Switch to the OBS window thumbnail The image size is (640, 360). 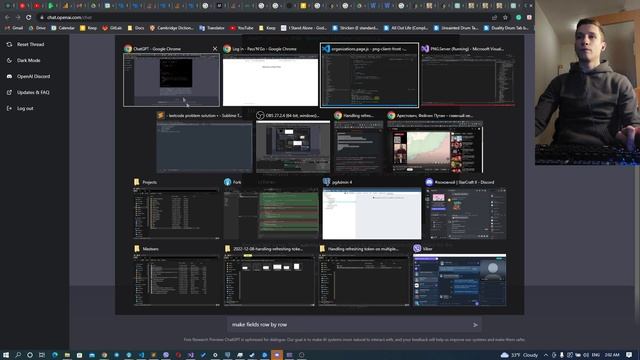click(x=293, y=147)
